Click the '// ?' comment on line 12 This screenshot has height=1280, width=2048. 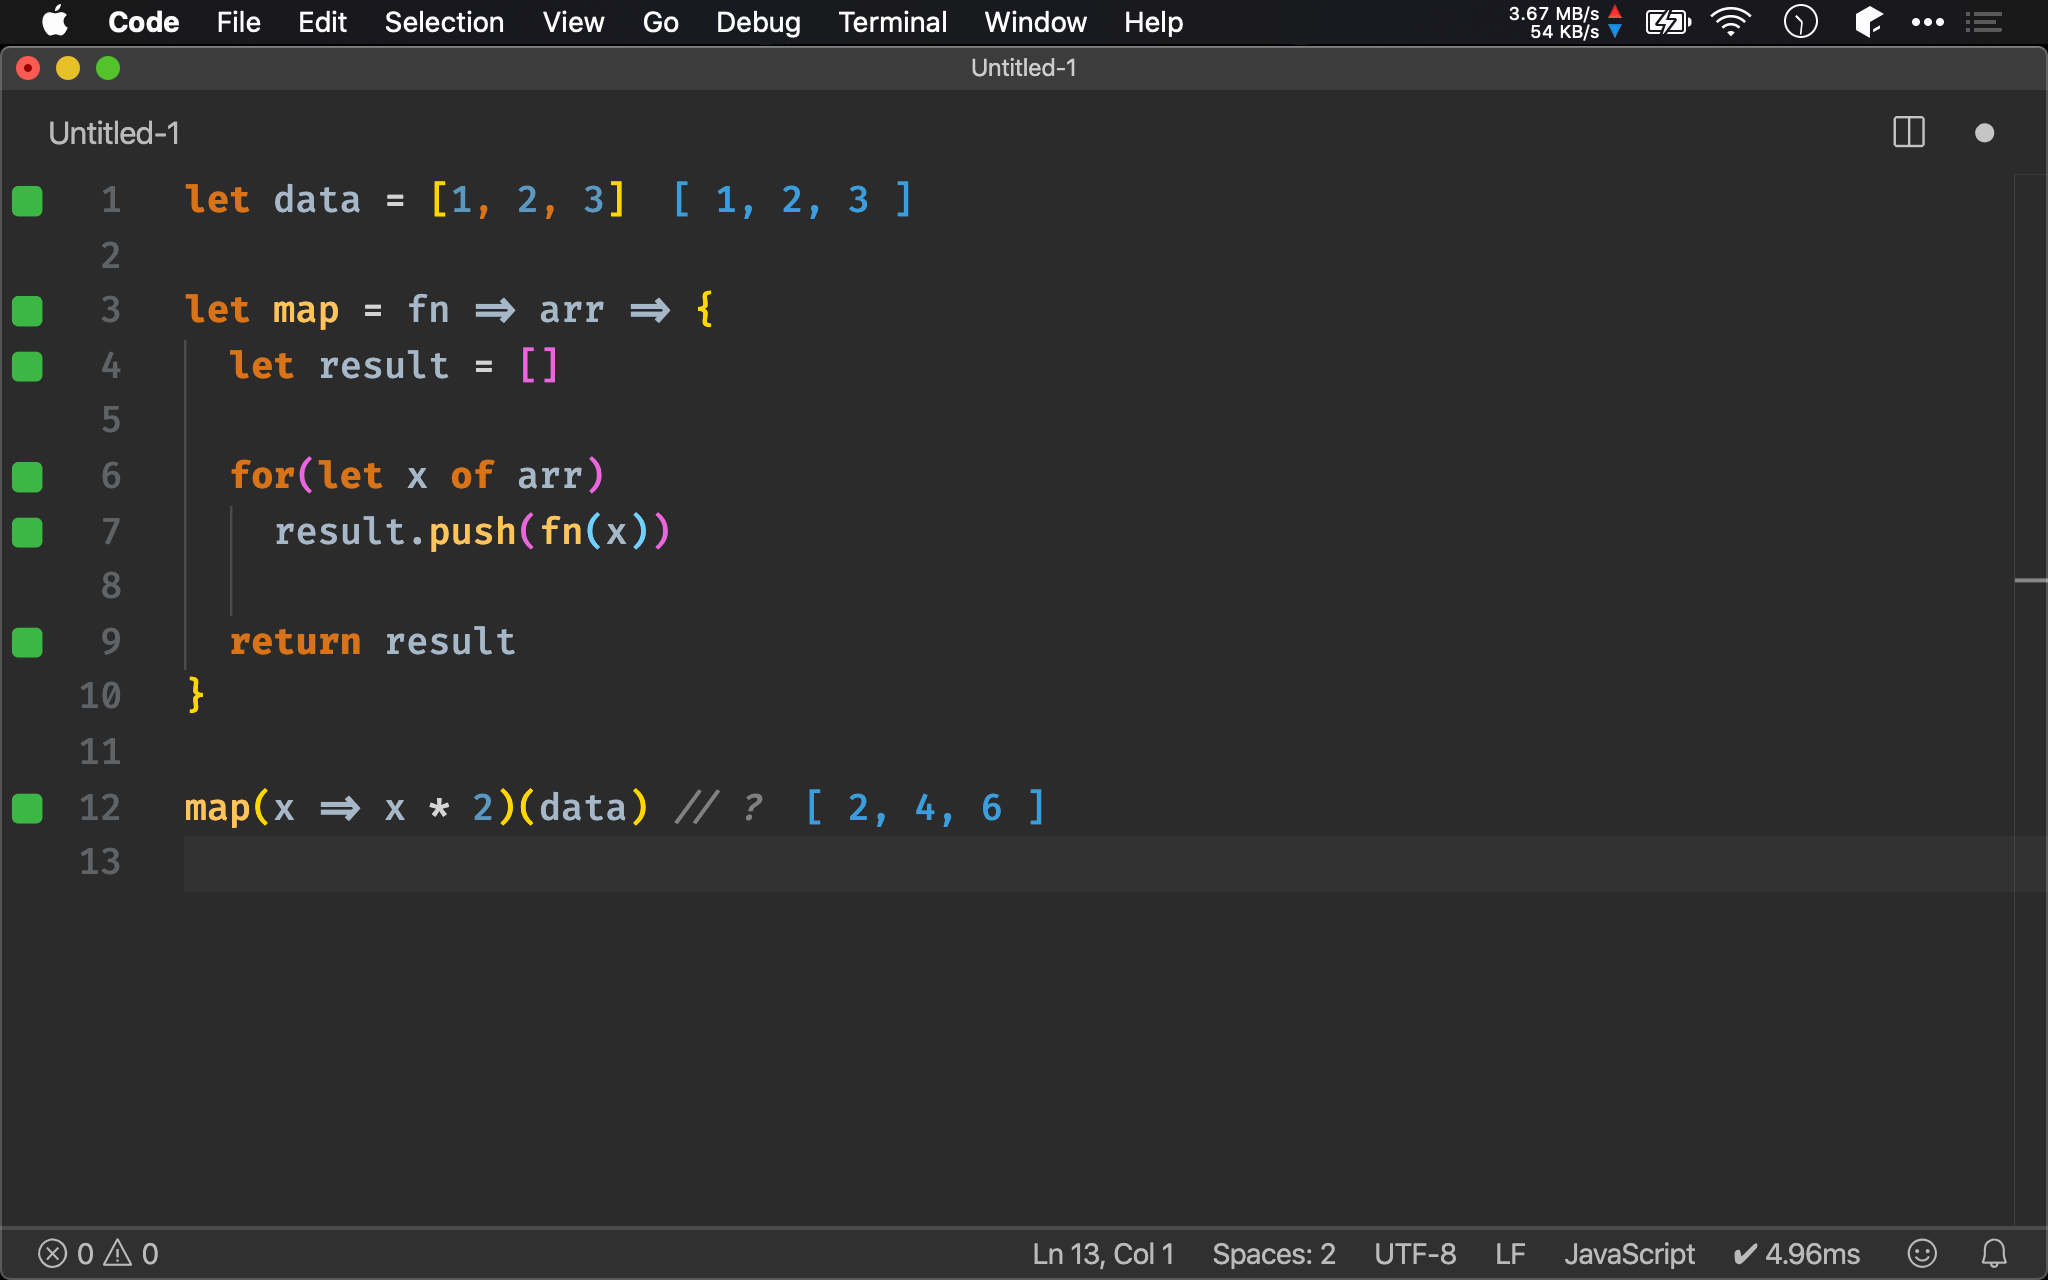pyautogui.click(x=719, y=807)
